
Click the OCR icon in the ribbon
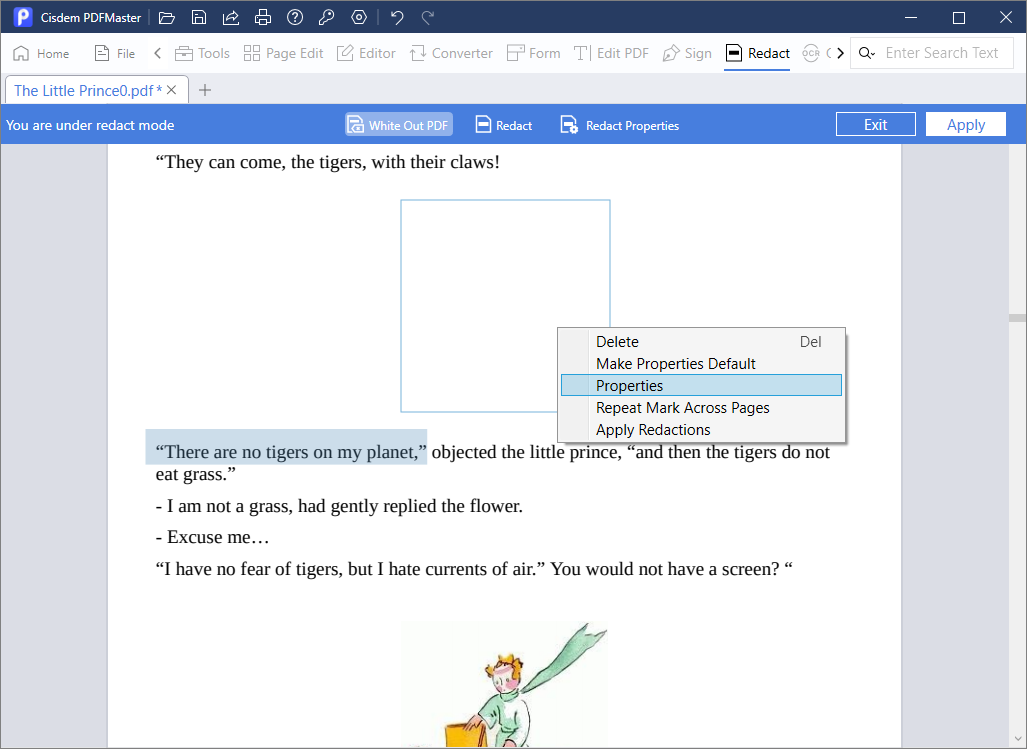click(x=811, y=53)
